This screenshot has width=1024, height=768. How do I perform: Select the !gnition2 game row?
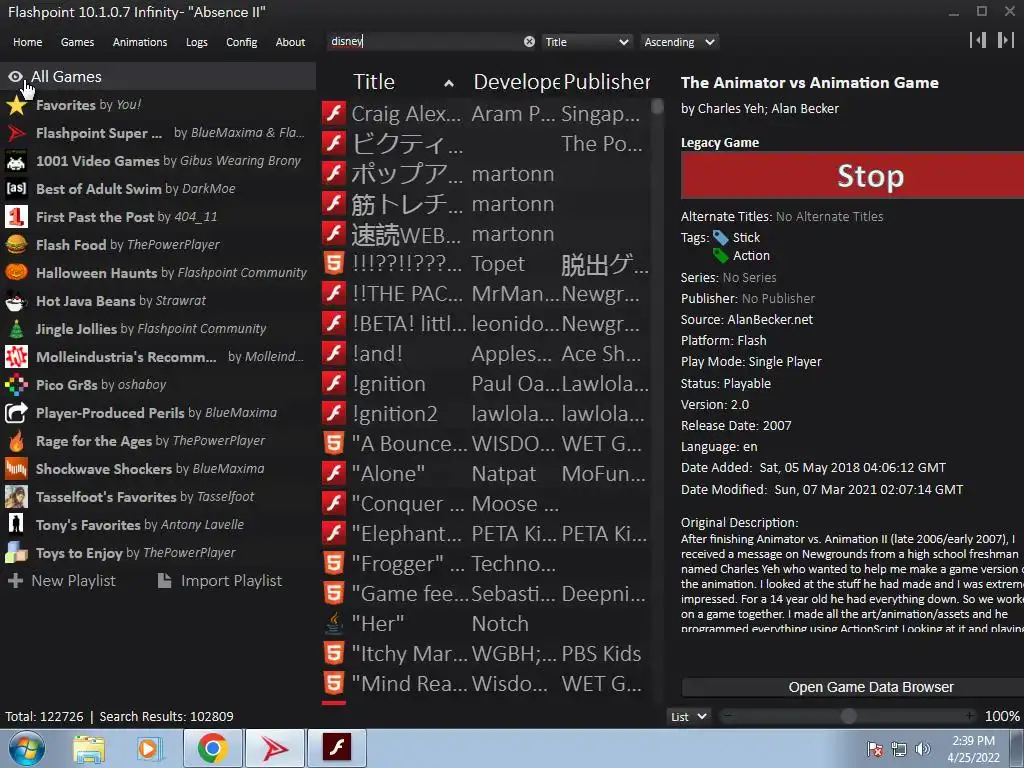tap(485, 413)
